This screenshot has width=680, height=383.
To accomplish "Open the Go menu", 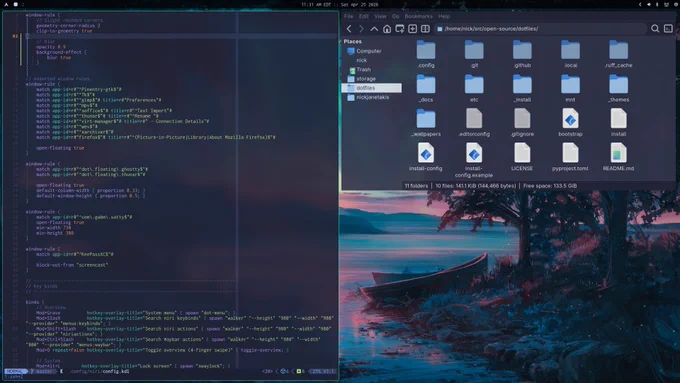I will pyautogui.click(x=396, y=16).
